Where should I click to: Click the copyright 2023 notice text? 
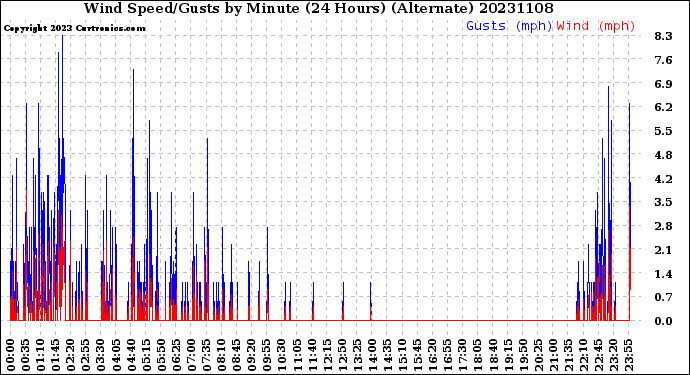(74, 28)
